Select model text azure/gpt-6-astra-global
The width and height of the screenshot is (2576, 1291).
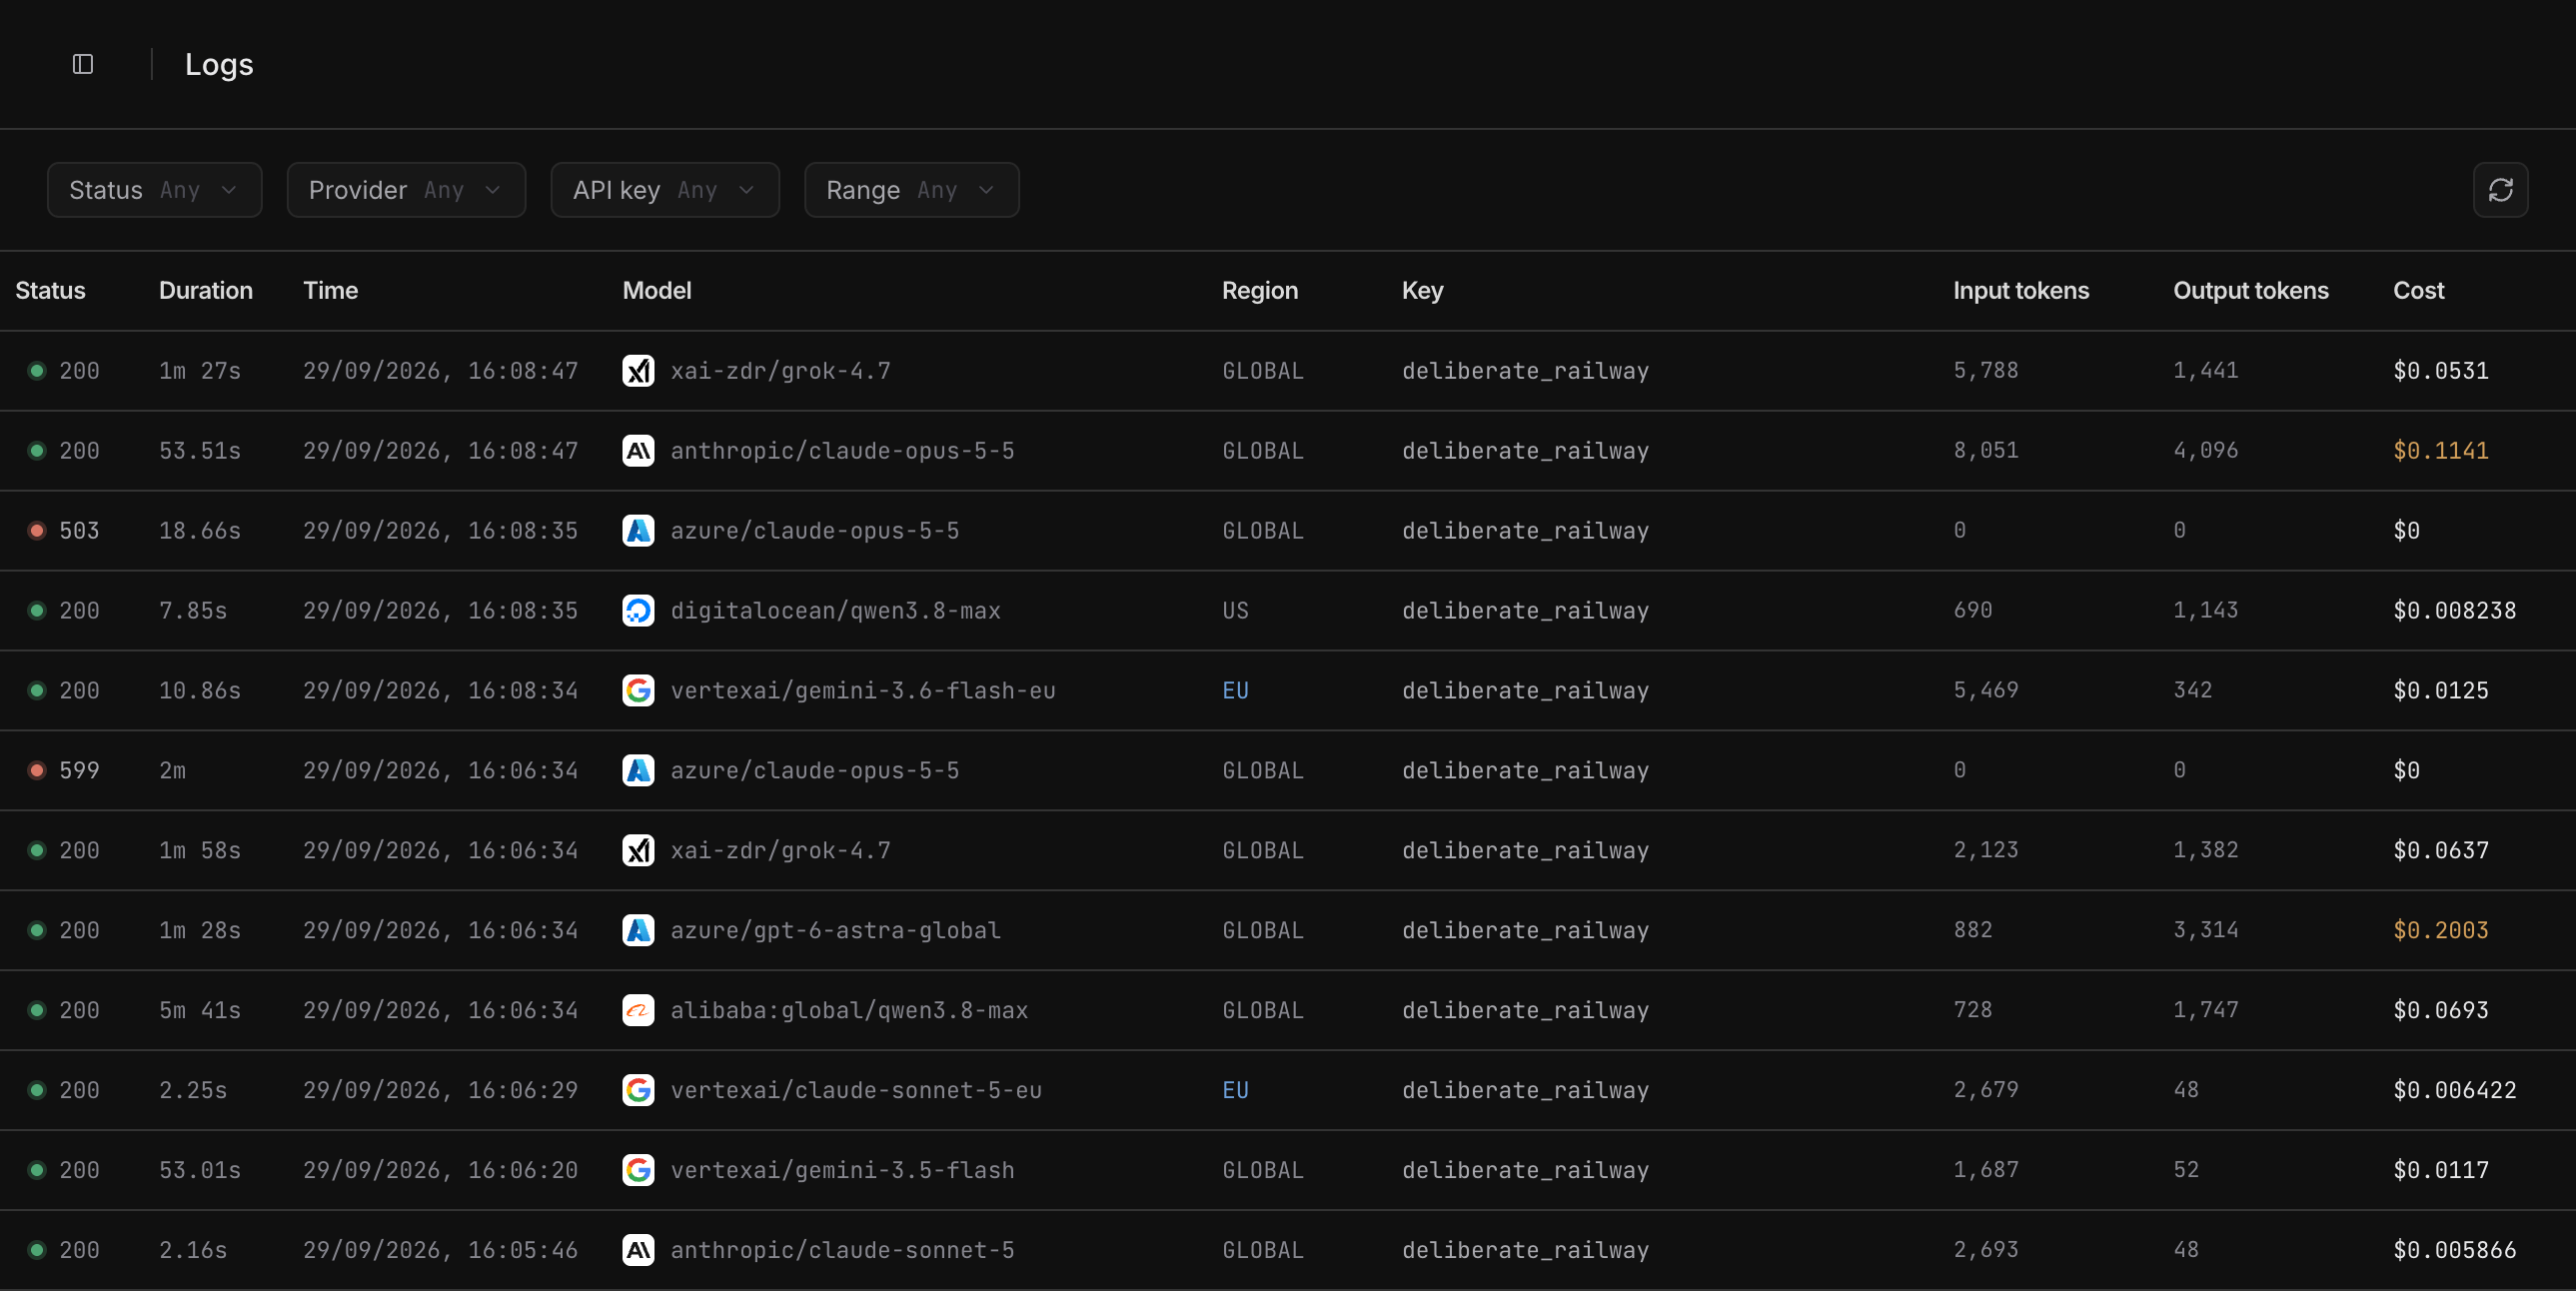[x=835, y=931]
